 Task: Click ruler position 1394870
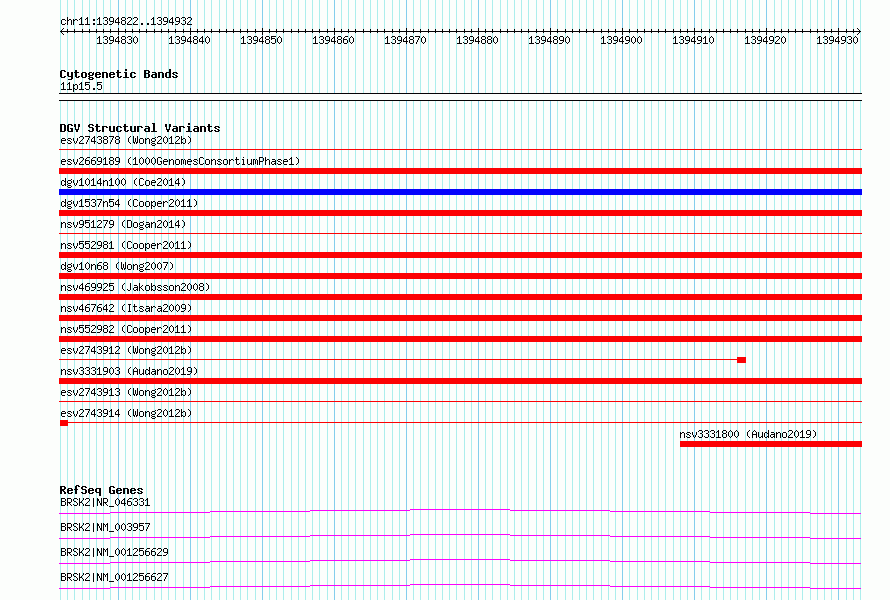point(405,40)
